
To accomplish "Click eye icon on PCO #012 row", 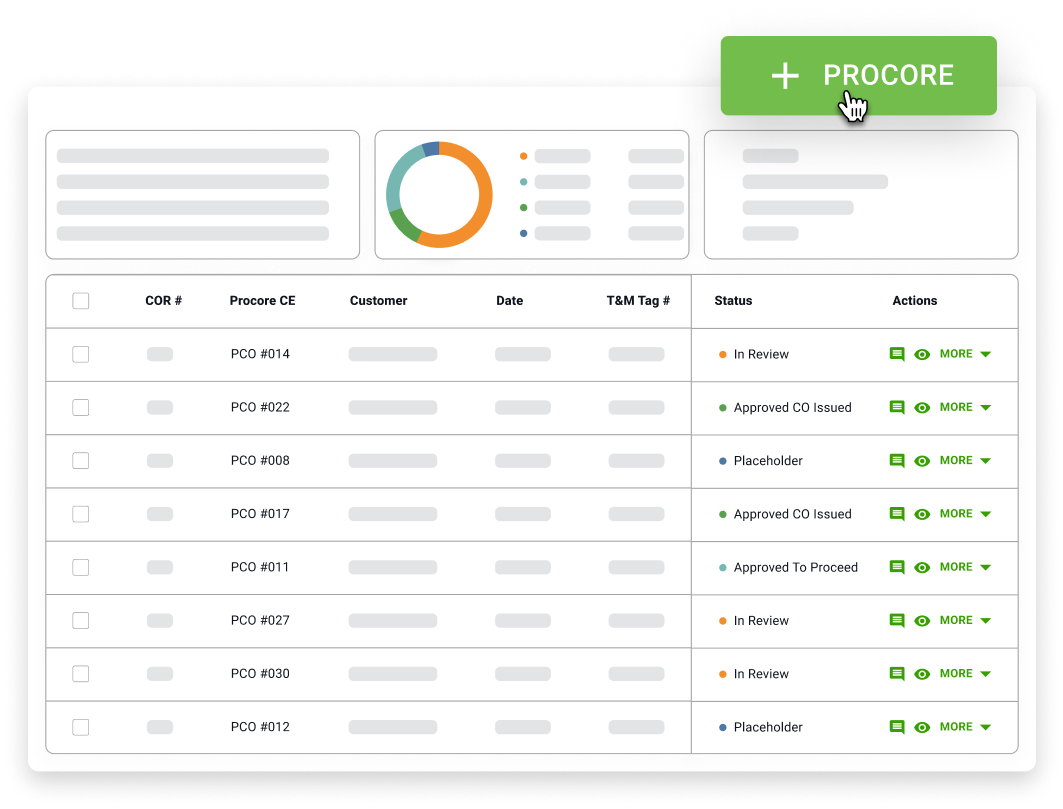I will pos(922,727).
